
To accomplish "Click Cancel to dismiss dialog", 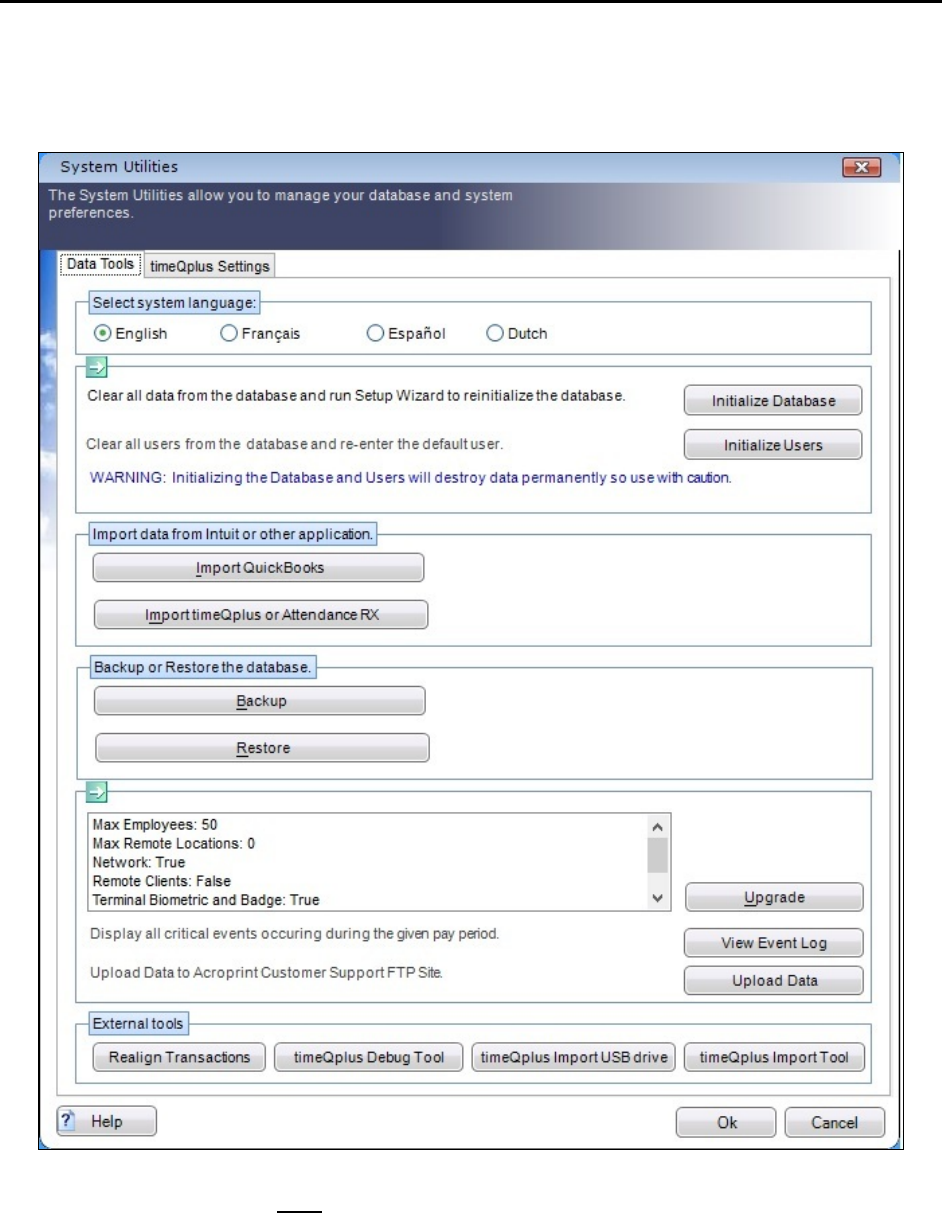I will (x=834, y=1122).
